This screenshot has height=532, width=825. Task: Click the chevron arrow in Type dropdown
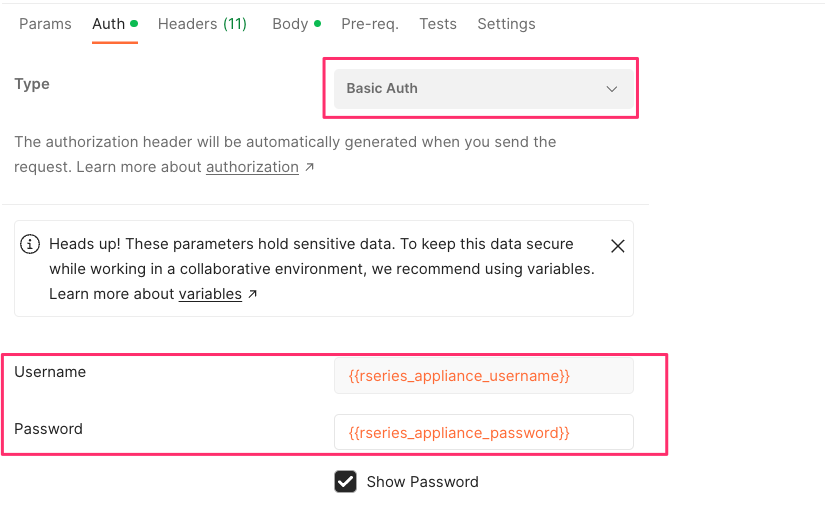tap(611, 89)
